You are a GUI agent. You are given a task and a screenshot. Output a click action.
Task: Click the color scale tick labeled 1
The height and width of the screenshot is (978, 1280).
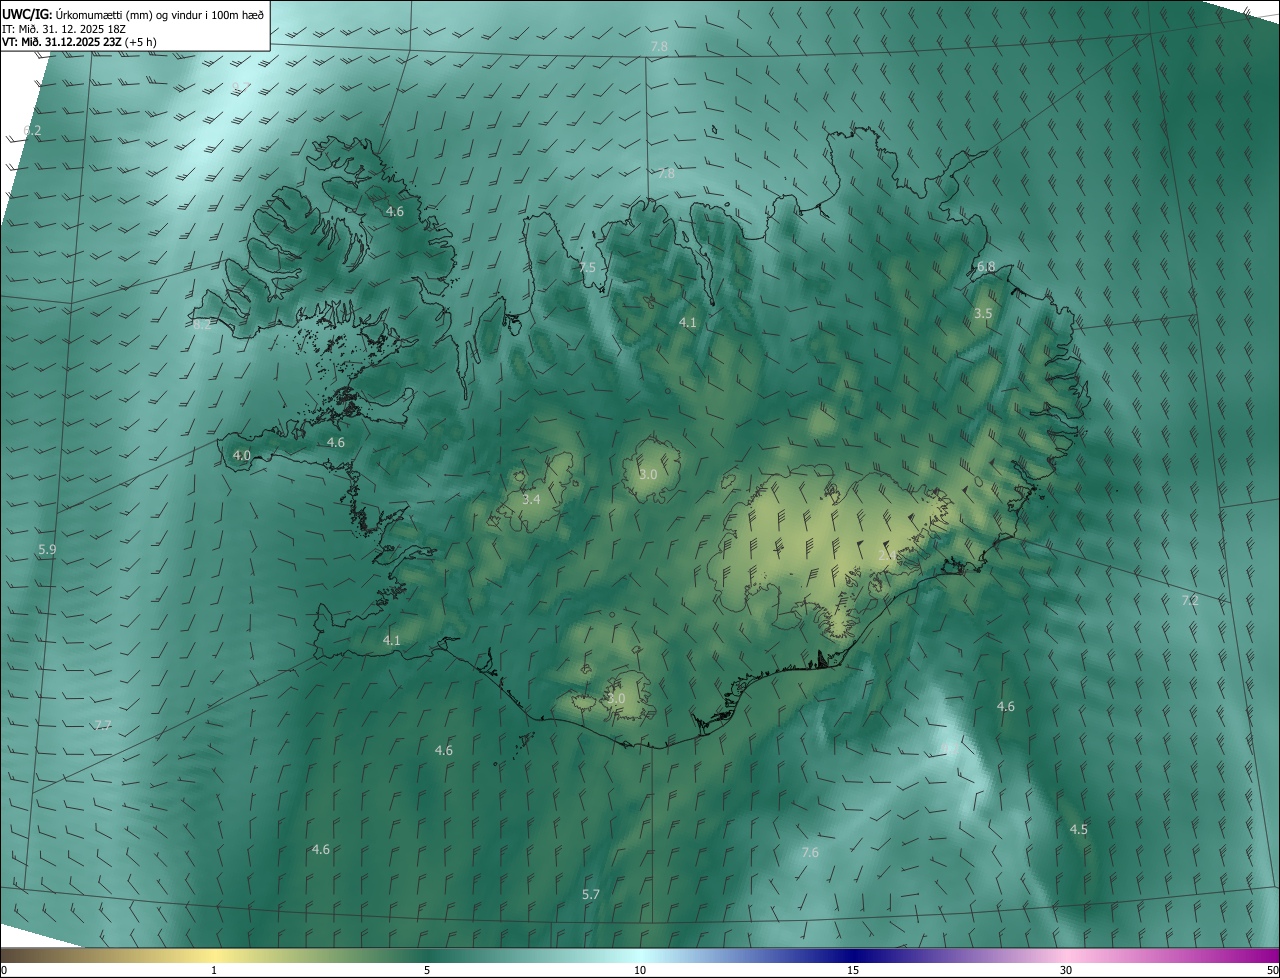click(214, 970)
